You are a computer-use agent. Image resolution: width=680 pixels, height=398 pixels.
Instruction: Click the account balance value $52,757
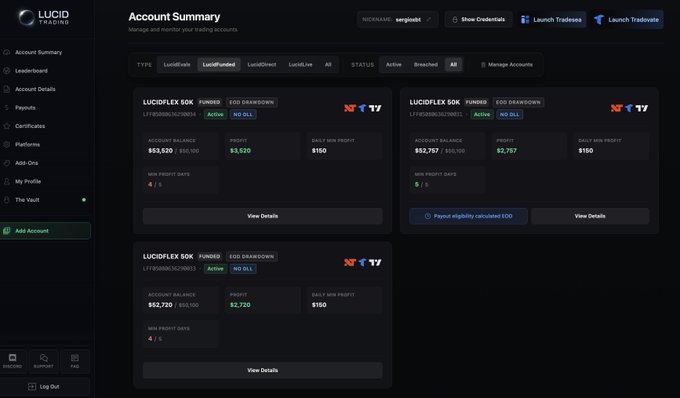pyautogui.click(x=427, y=150)
